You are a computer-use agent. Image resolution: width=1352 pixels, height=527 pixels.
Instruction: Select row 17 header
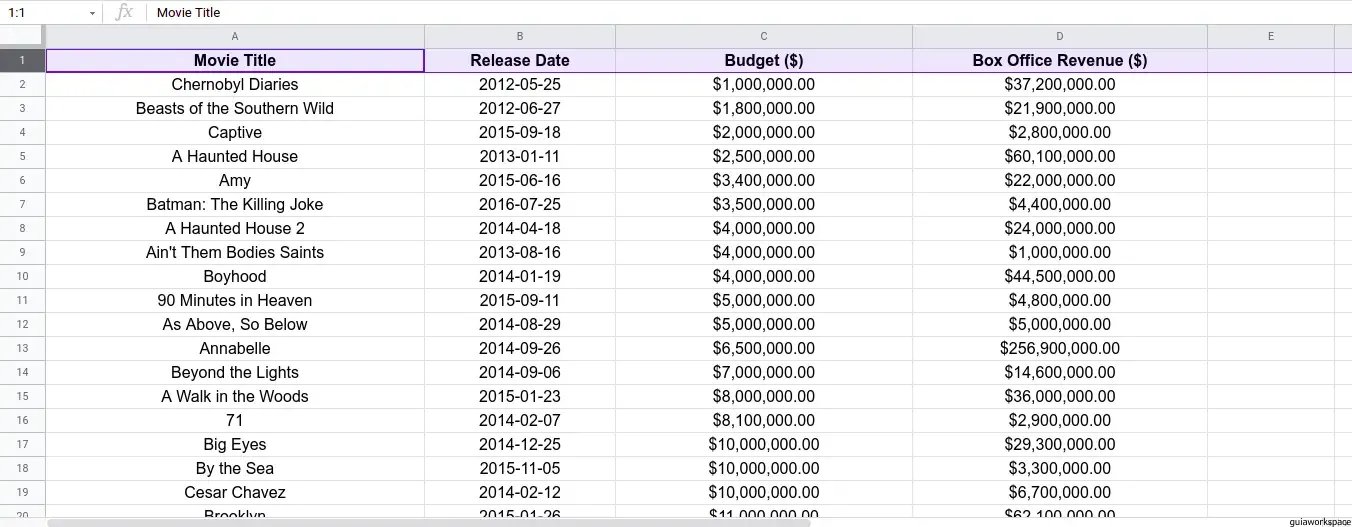coord(22,444)
